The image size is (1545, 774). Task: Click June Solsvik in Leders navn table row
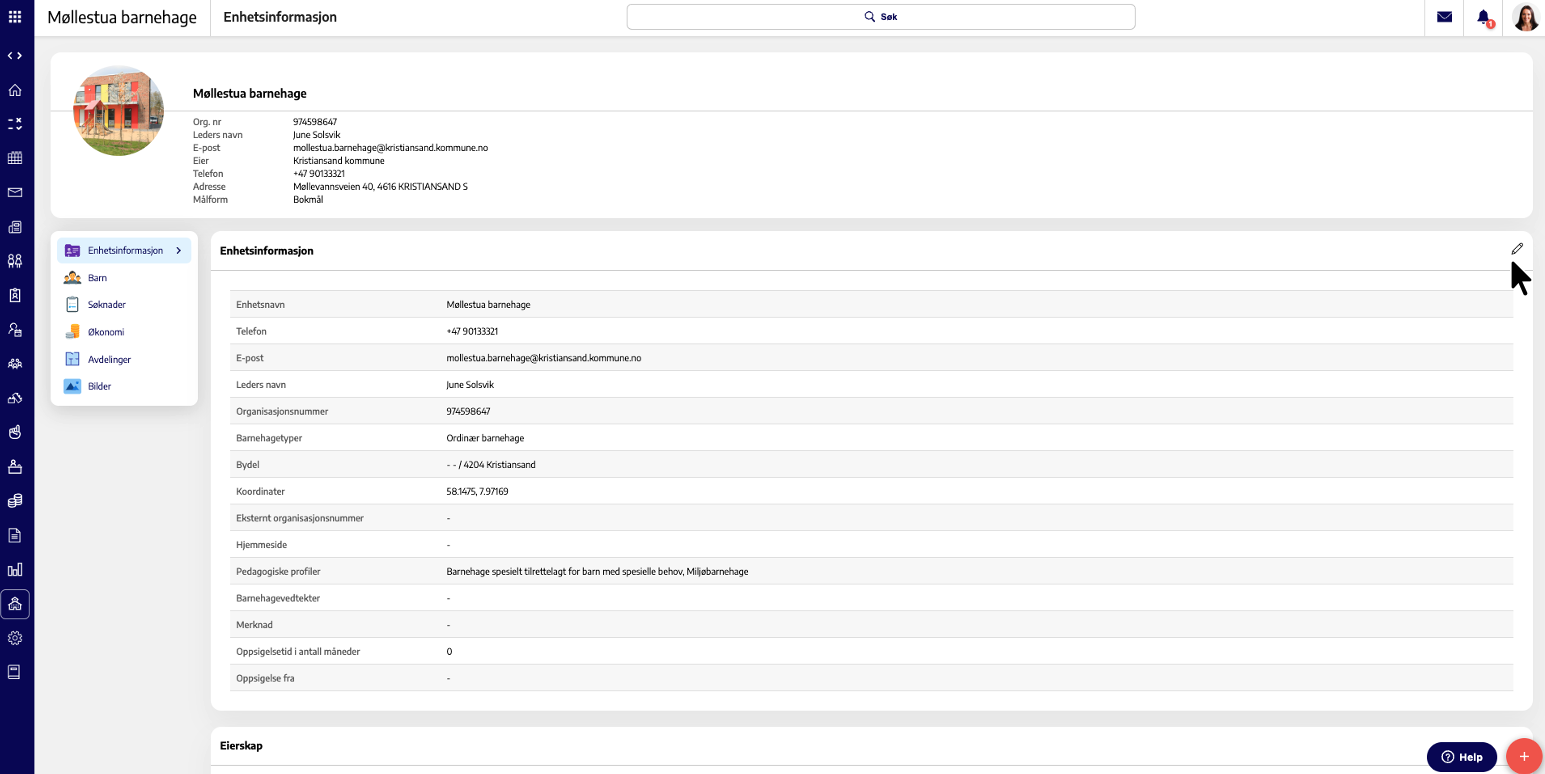click(470, 385)
